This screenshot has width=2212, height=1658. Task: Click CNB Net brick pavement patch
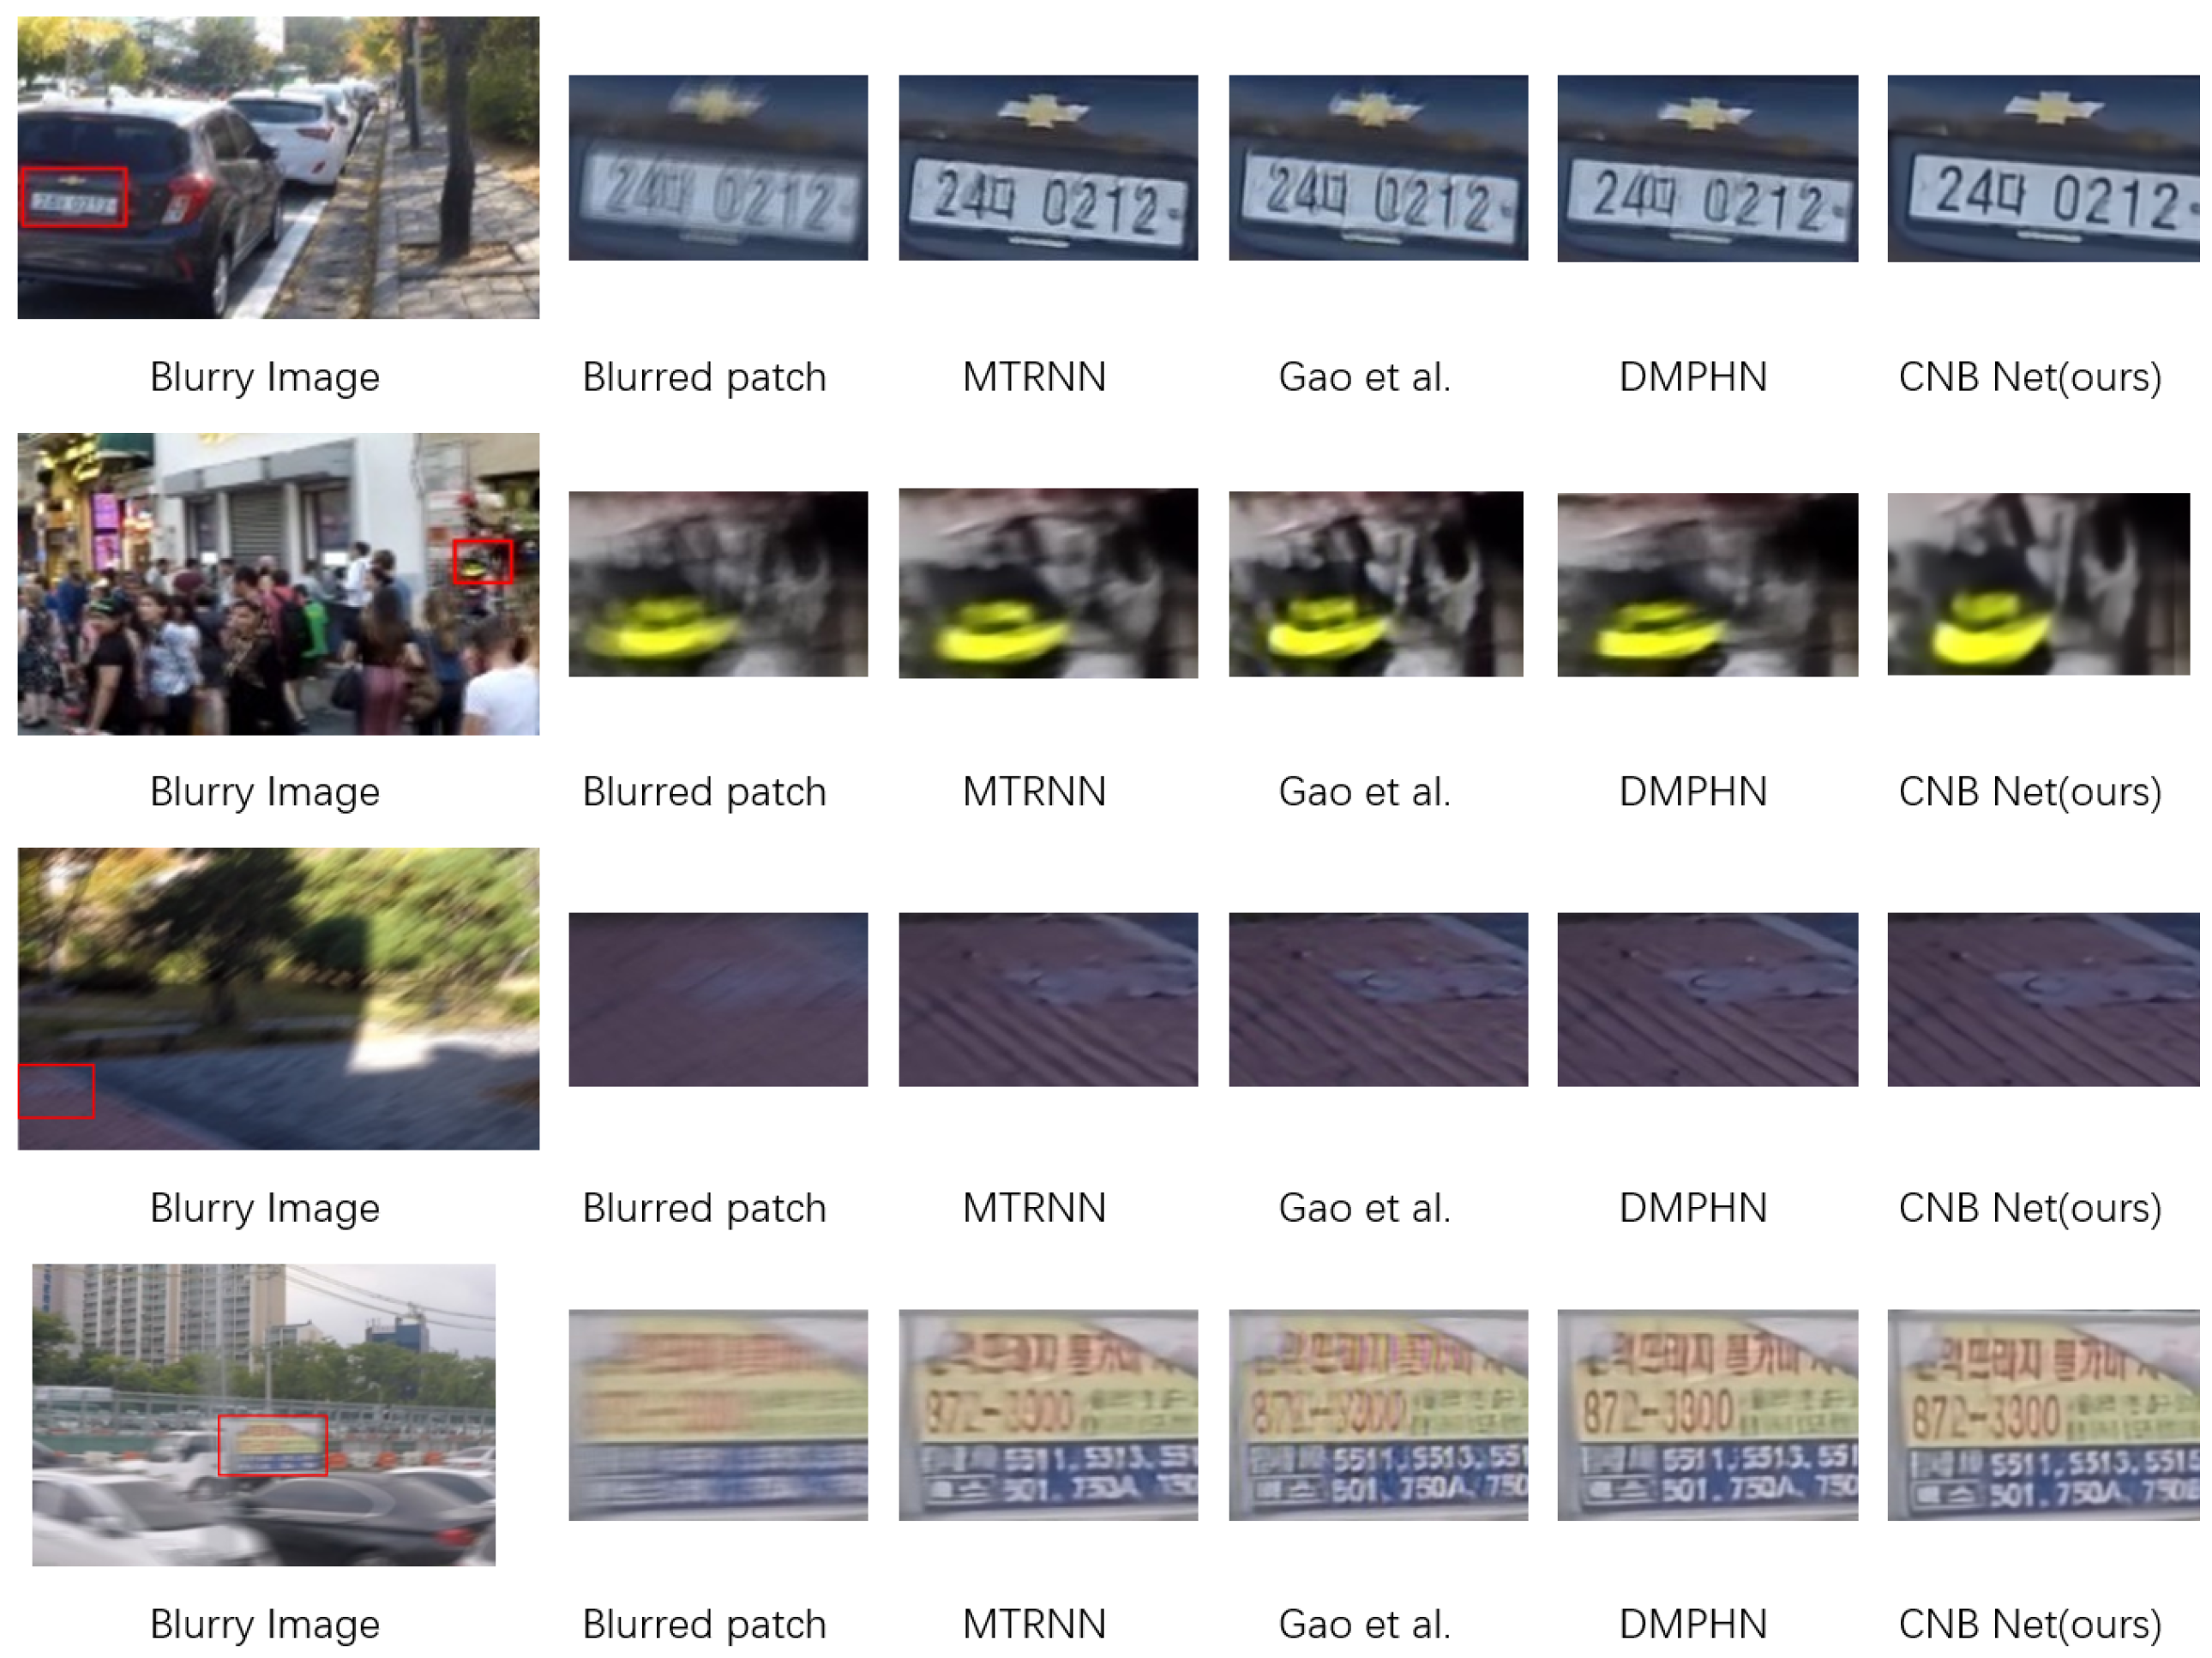tap(2043, 999)
